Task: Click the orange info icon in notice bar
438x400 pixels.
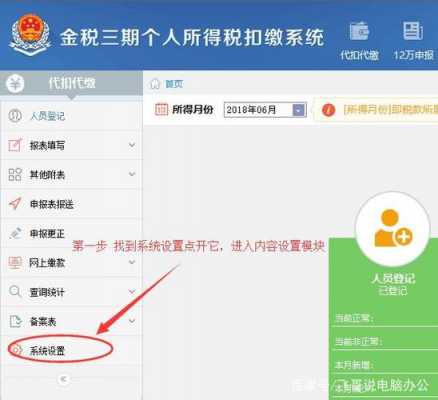Action: point(328,110)
